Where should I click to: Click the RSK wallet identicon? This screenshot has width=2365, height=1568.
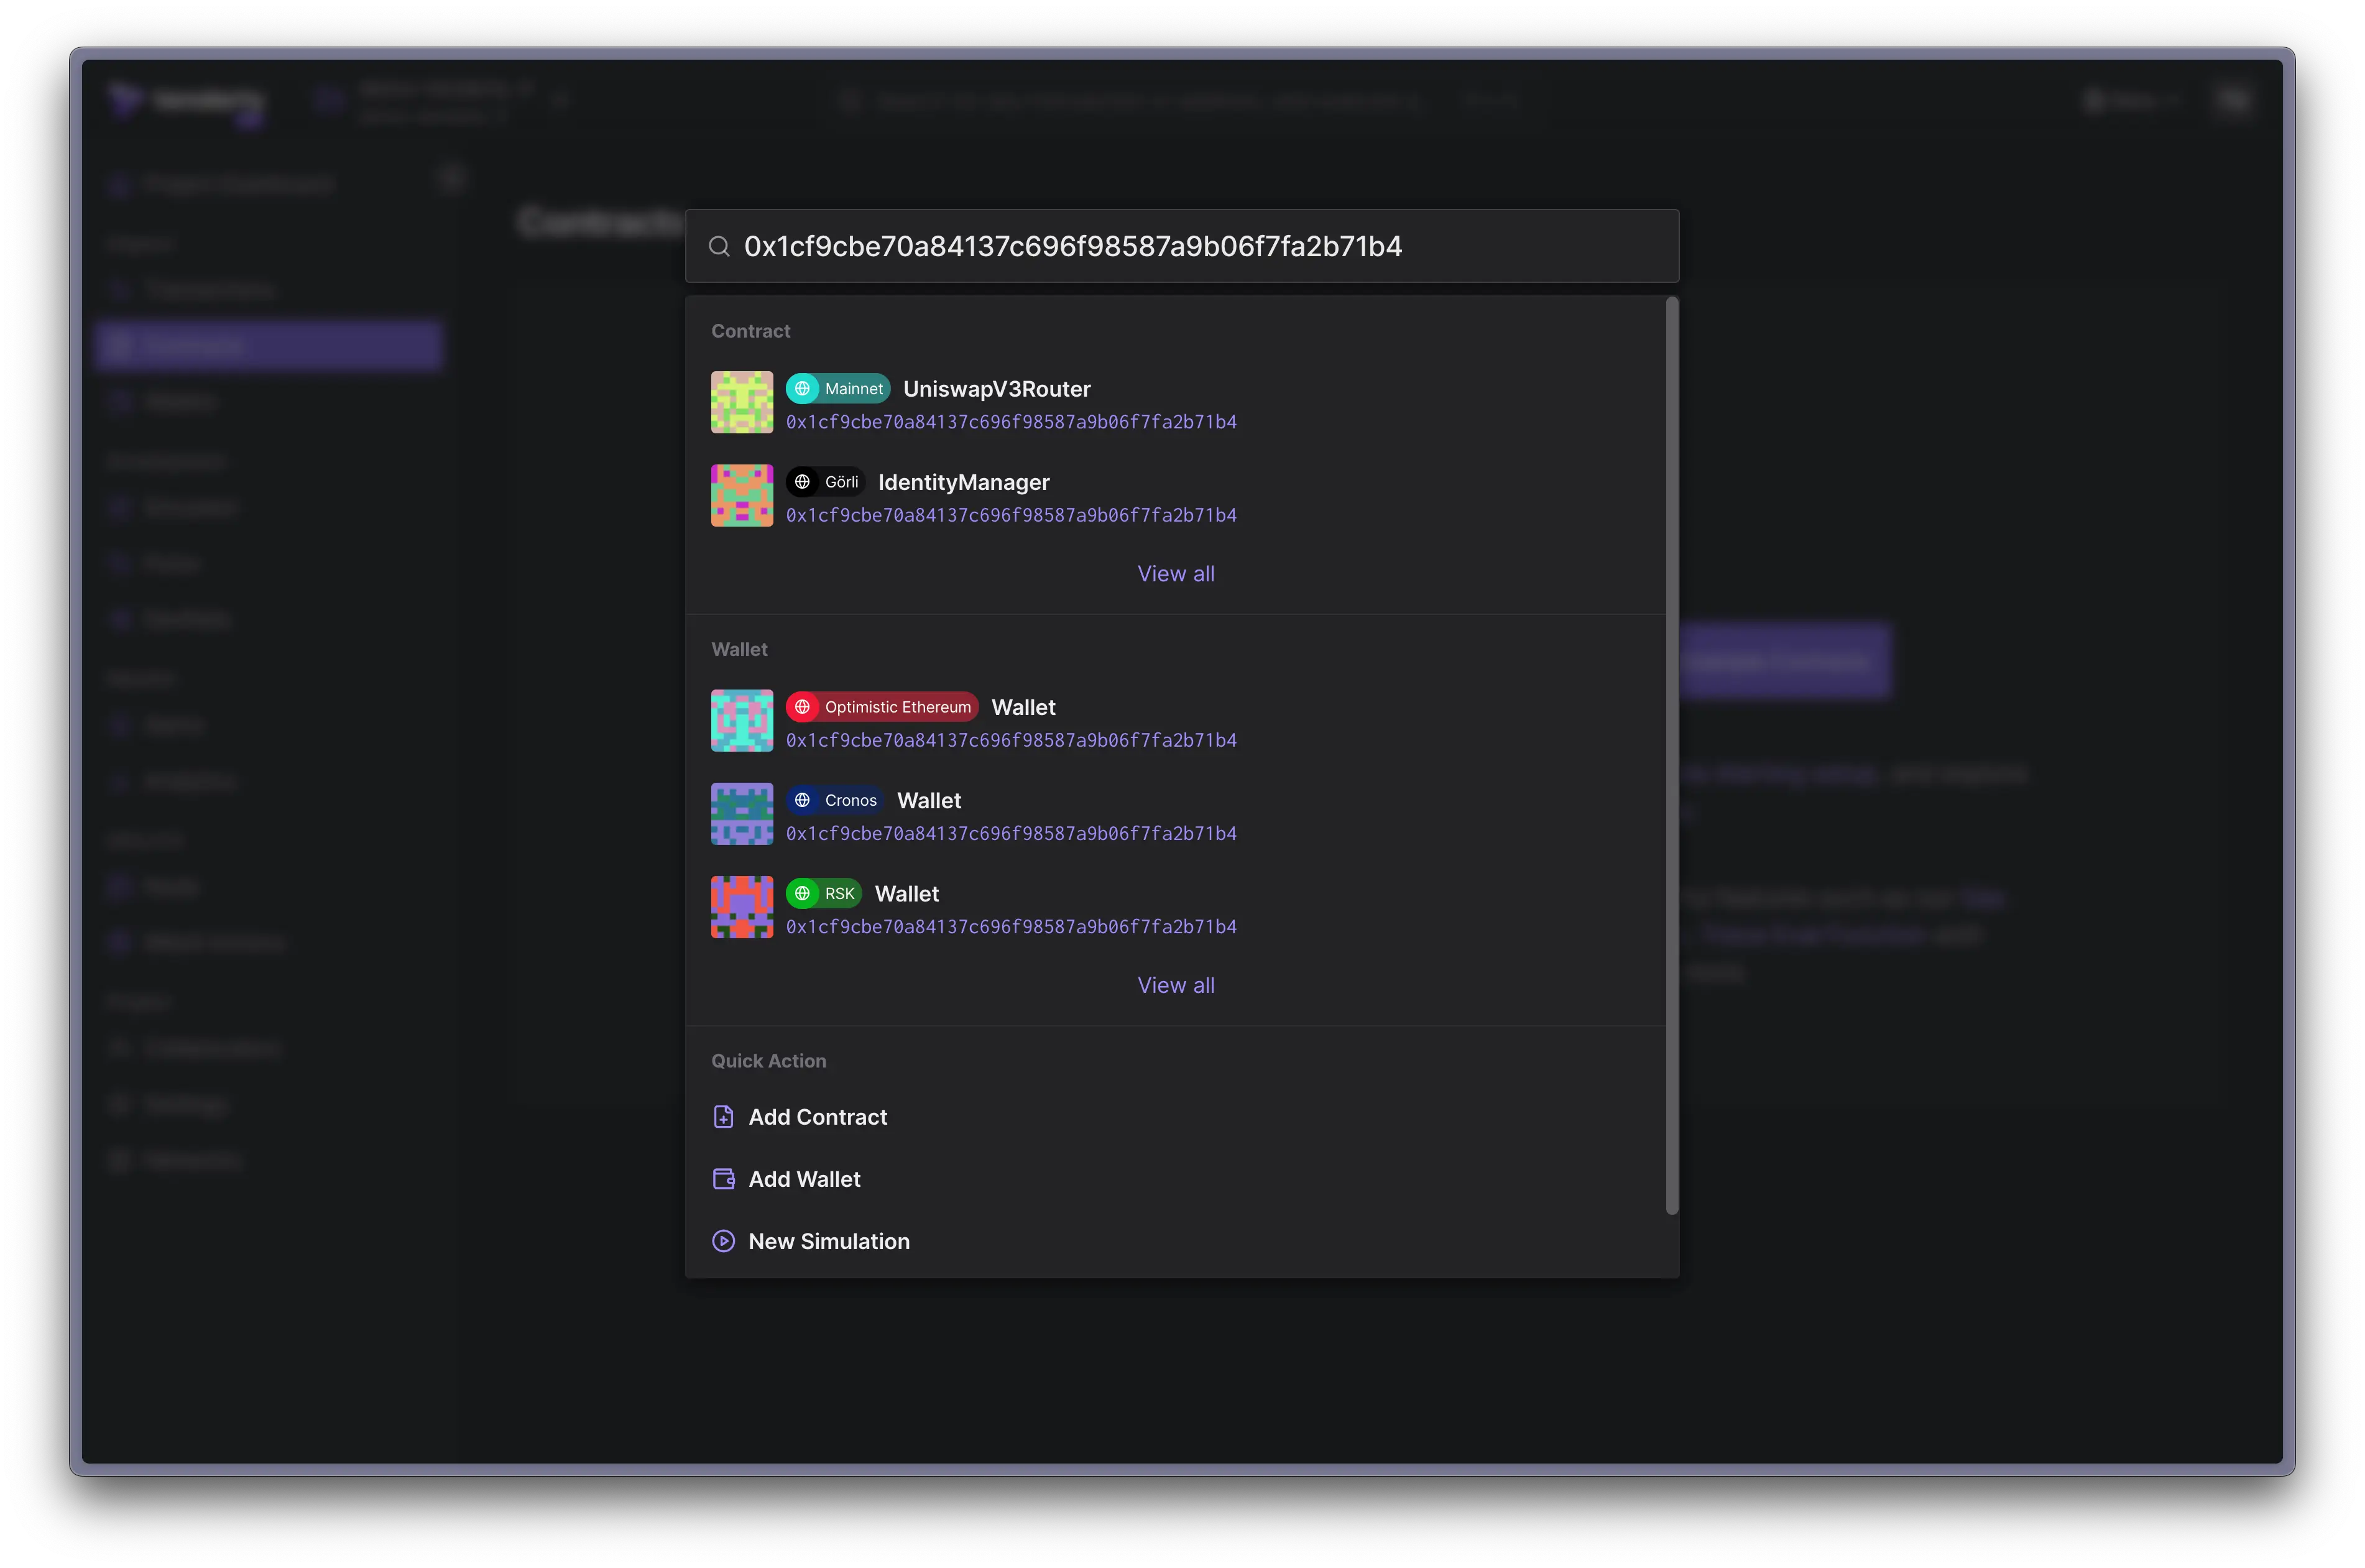coord(742,906)
